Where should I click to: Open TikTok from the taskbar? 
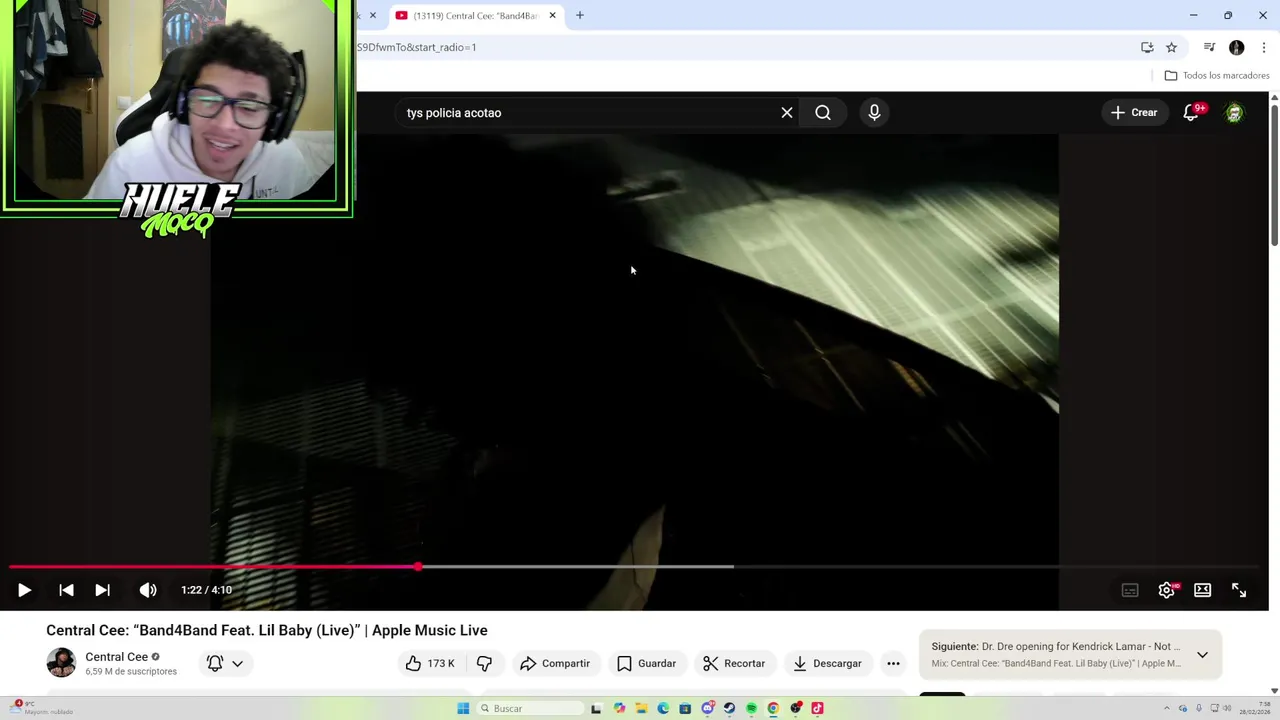click(817, 708)
